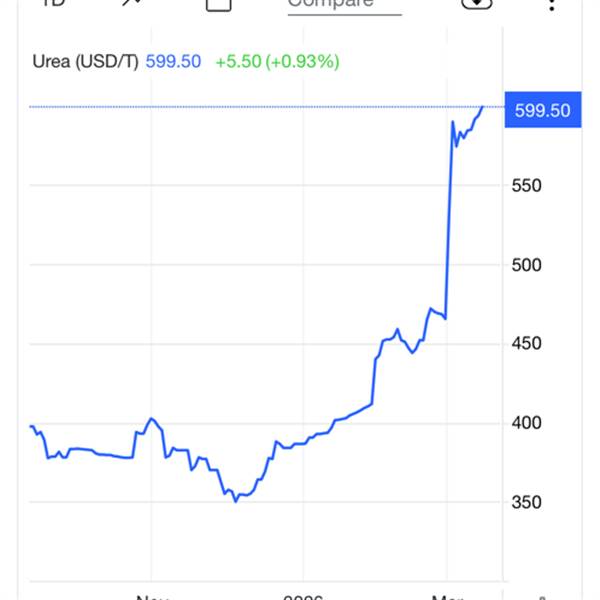Open the date range calendar icon

[218, 4]
